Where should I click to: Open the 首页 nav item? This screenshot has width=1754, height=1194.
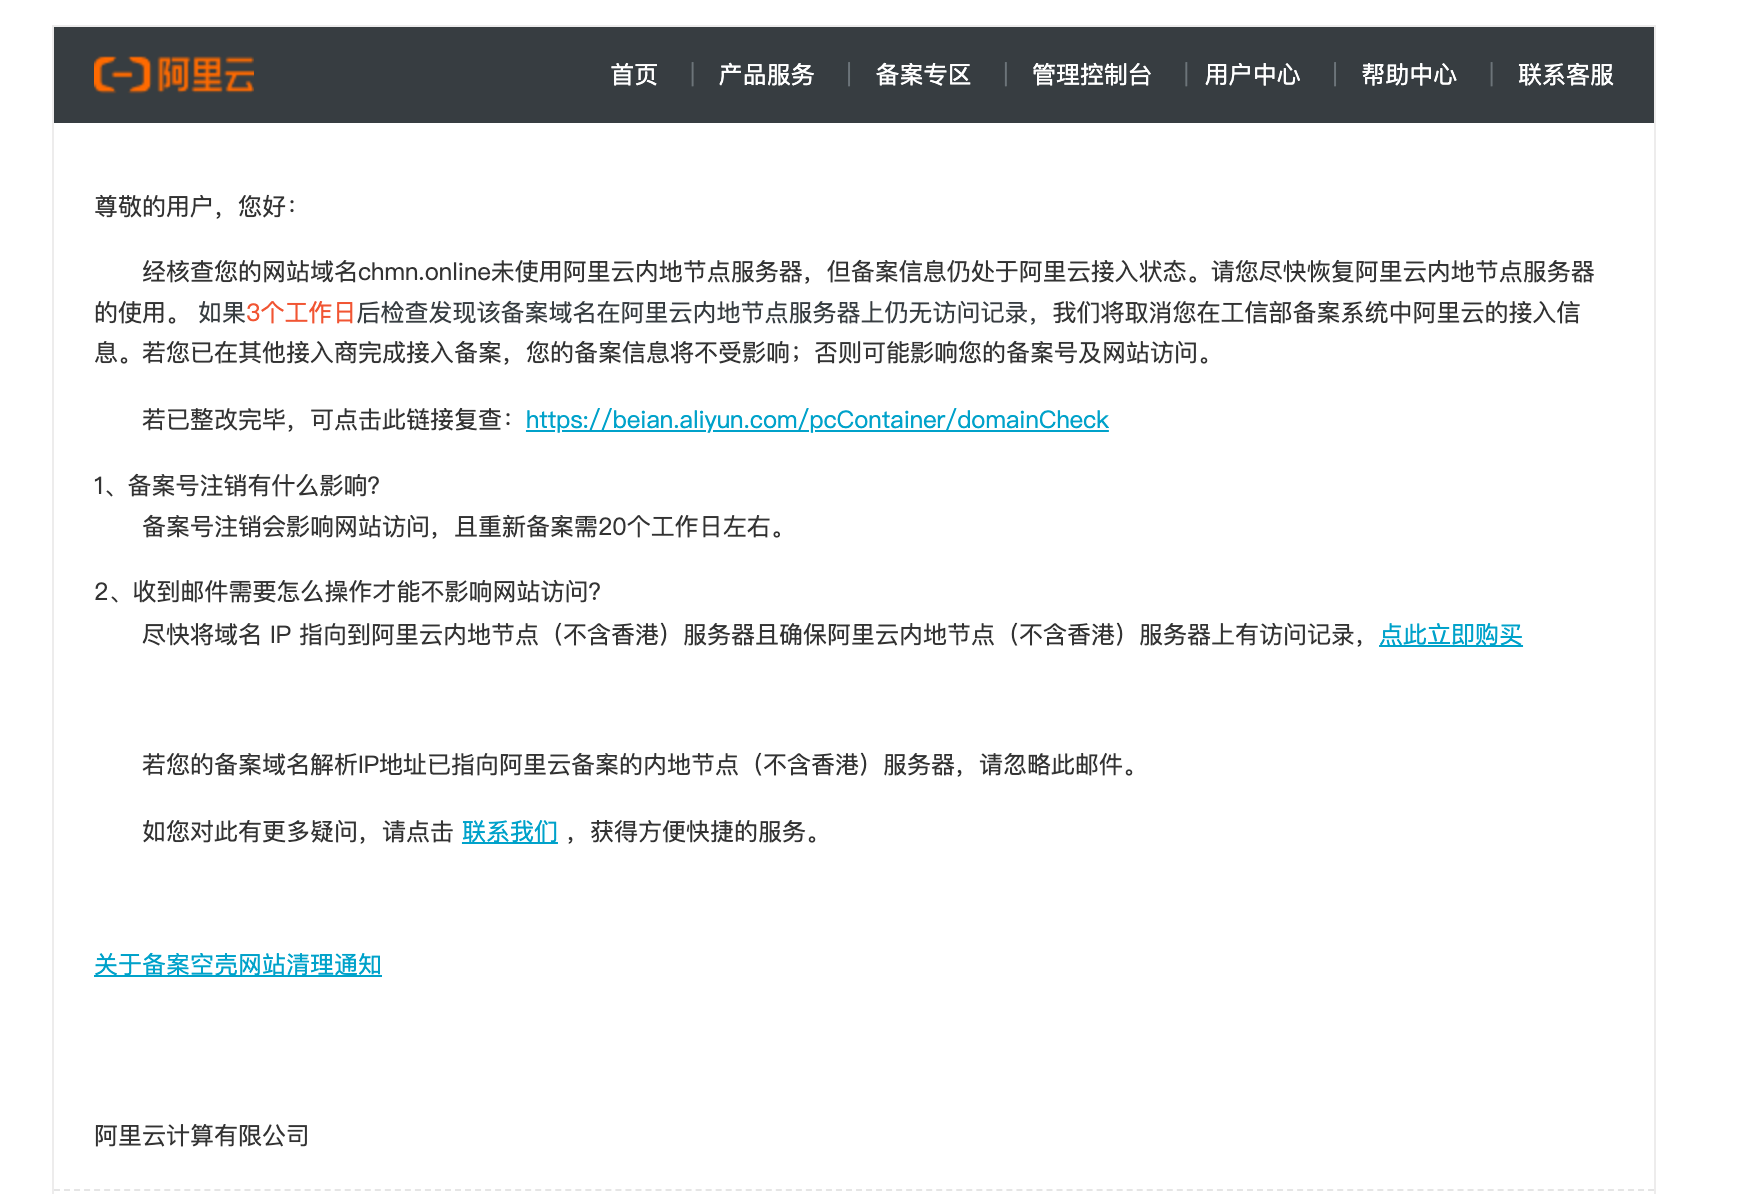tap(634, 75)
